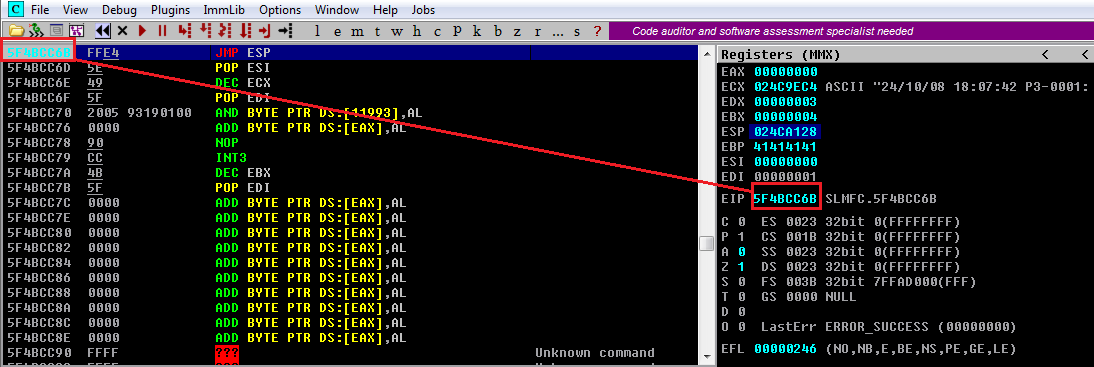Open the Debug menu
This screenshot has width=1094, height=367.
tap(119, 10)
